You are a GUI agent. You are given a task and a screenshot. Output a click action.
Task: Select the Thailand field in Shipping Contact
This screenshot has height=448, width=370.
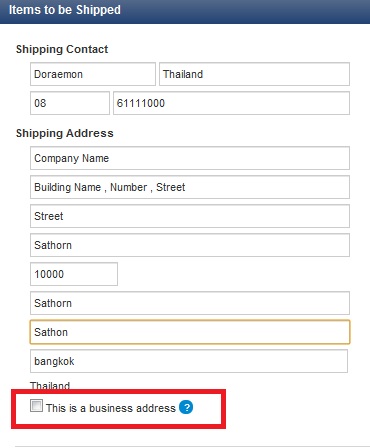[x=254, y=74]
